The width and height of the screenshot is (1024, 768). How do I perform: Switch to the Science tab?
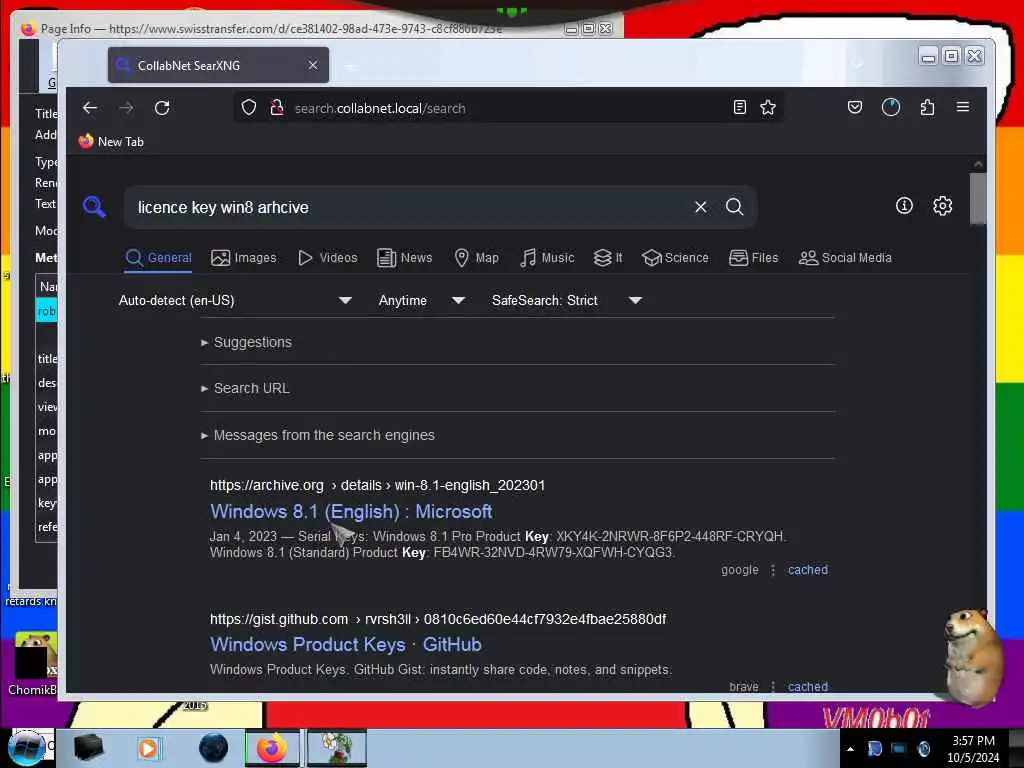[675, 258]
